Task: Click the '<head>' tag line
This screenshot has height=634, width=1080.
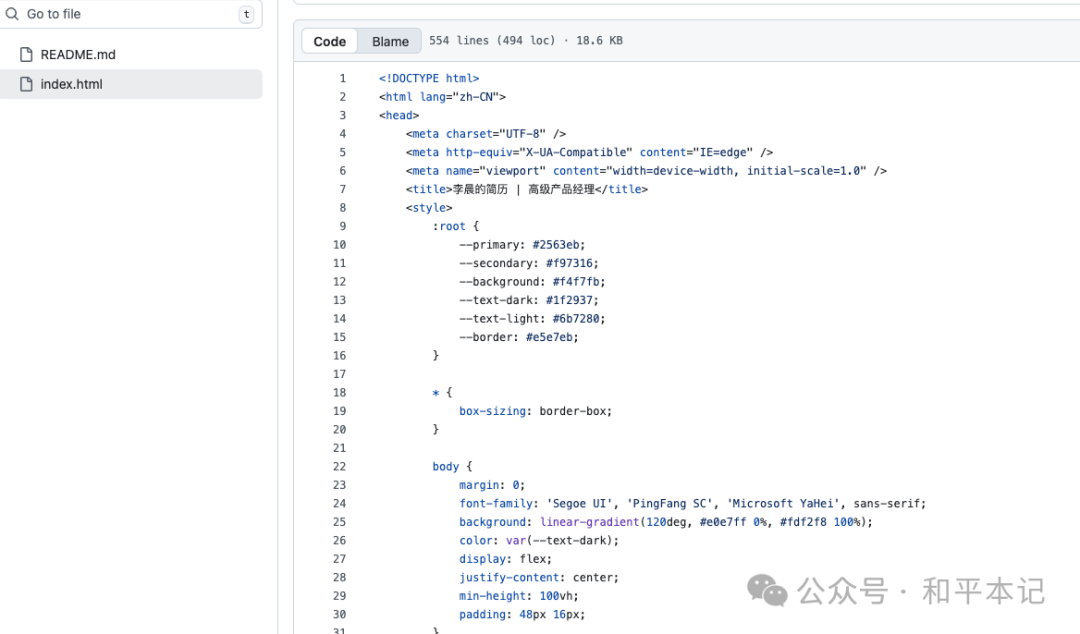Action: coord(399,115)
